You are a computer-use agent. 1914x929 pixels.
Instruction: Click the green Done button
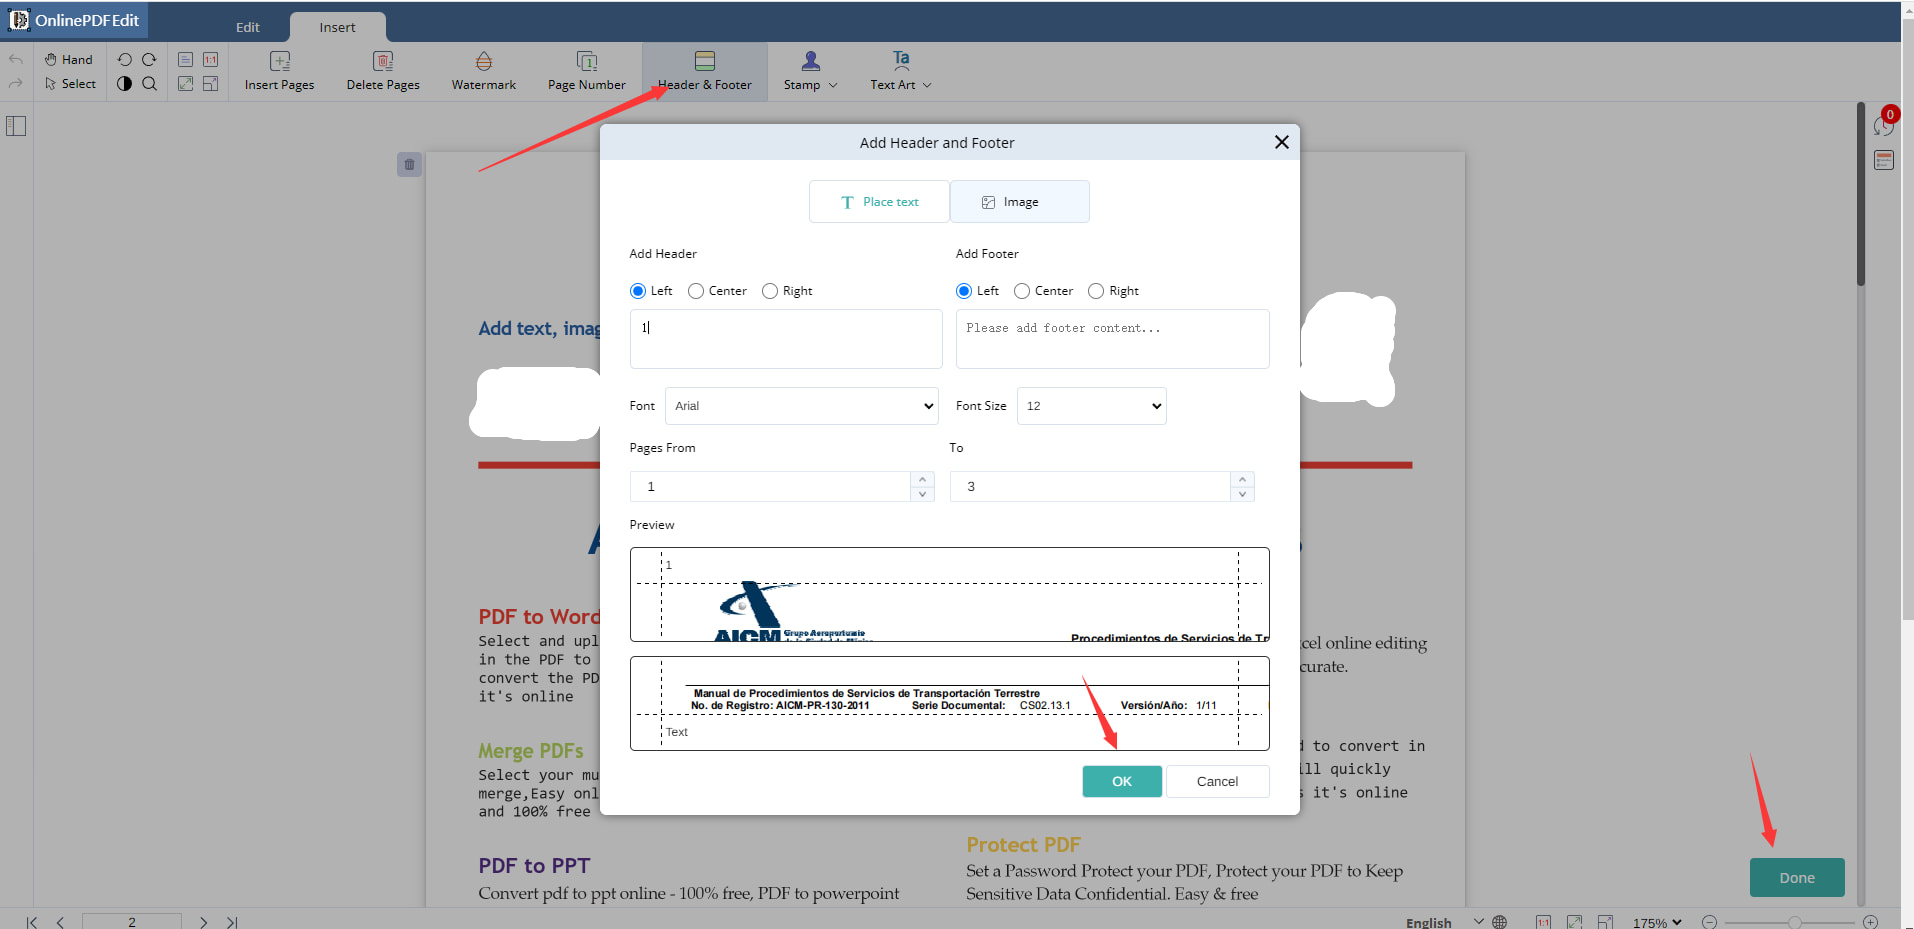(1796, 877)
